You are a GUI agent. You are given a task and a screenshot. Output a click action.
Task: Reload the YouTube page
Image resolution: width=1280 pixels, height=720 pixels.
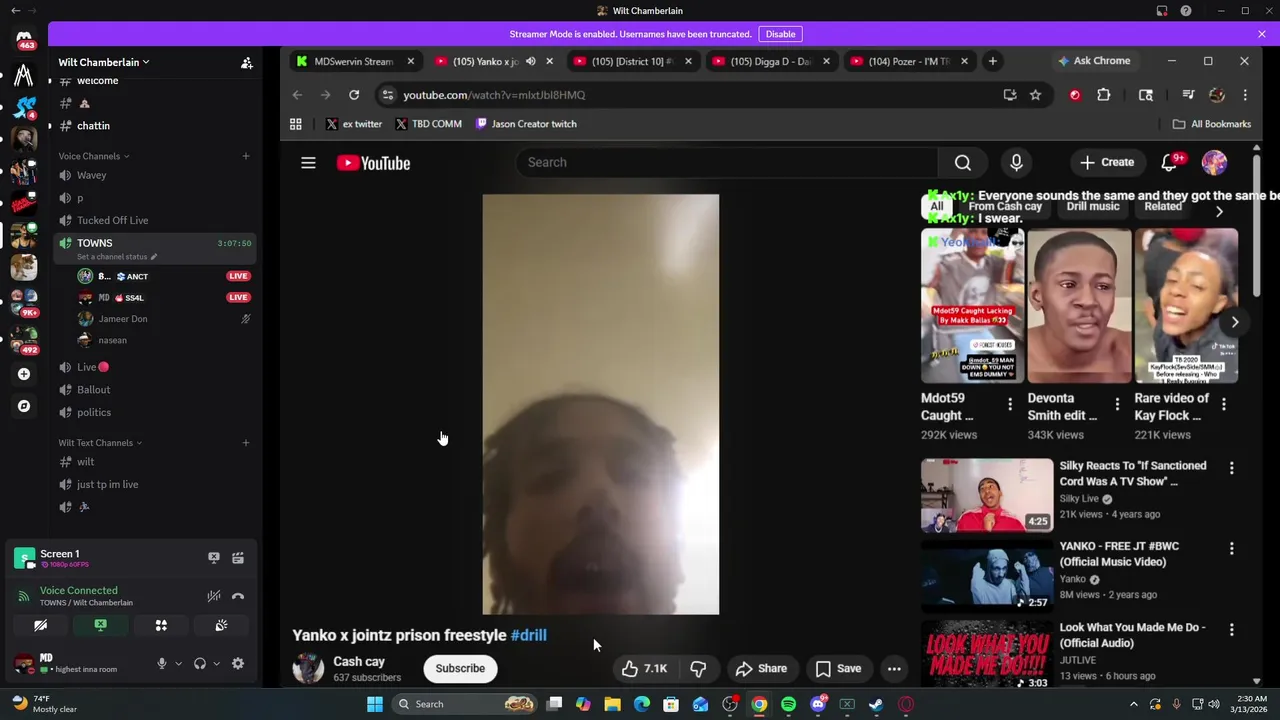(354, 95)
